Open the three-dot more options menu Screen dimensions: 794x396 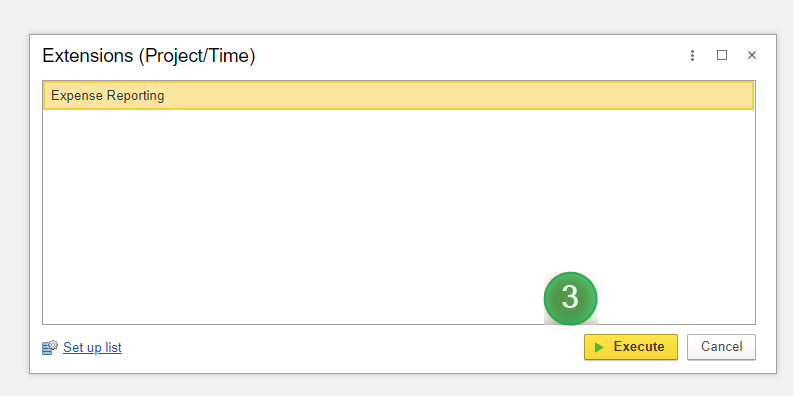point(692,55)
